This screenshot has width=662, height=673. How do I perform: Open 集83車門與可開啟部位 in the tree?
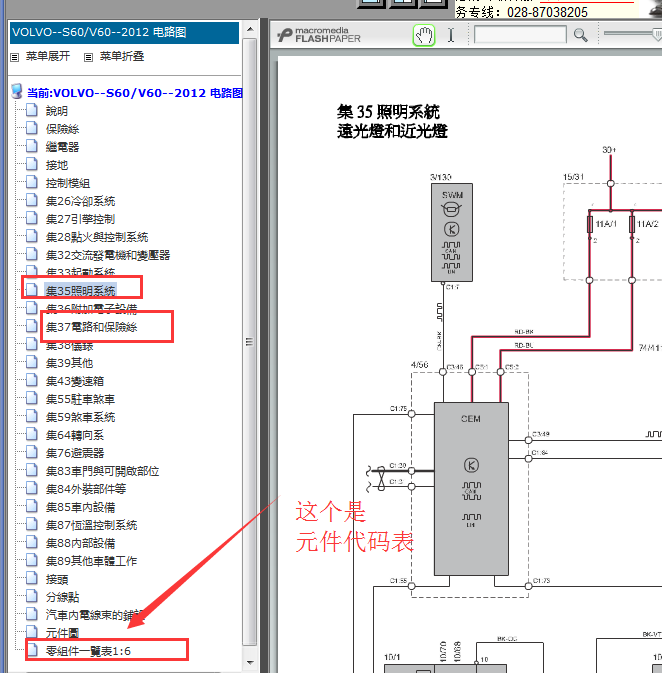[102, 471]
